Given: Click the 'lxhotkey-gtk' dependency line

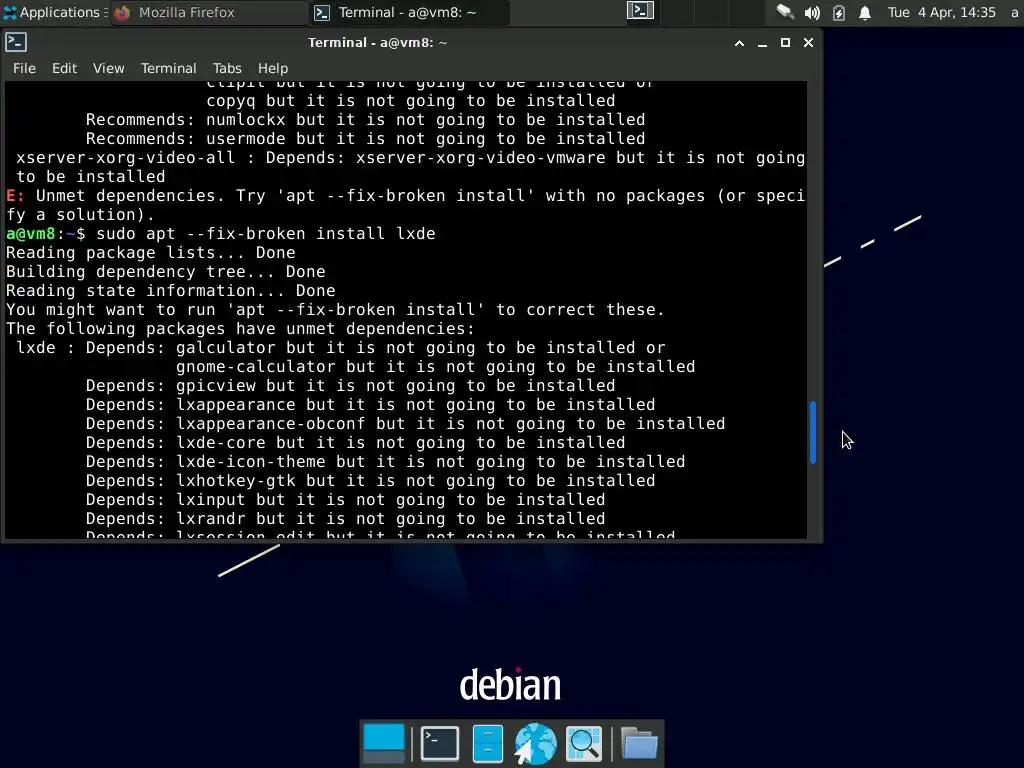Looking at the screenshot, I should (x=370, y=481).
